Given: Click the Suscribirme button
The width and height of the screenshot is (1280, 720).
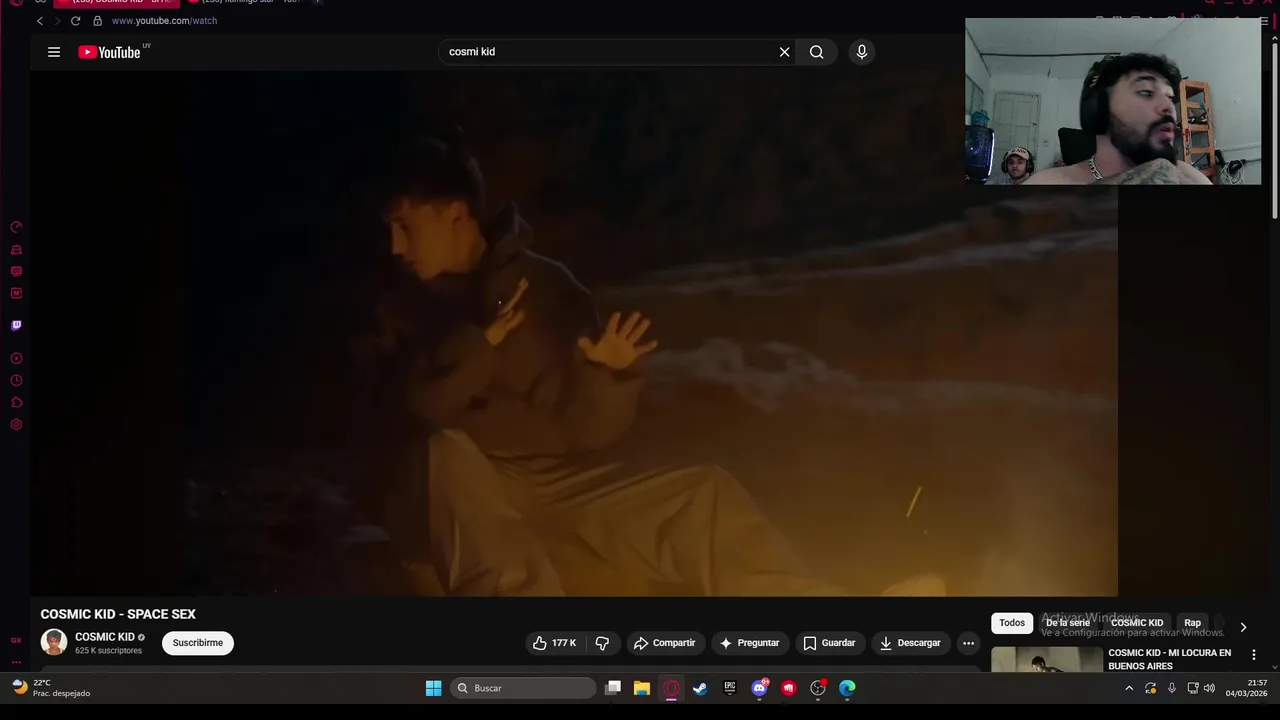Looking at the screenshot, I should click(x=198, y=643).
